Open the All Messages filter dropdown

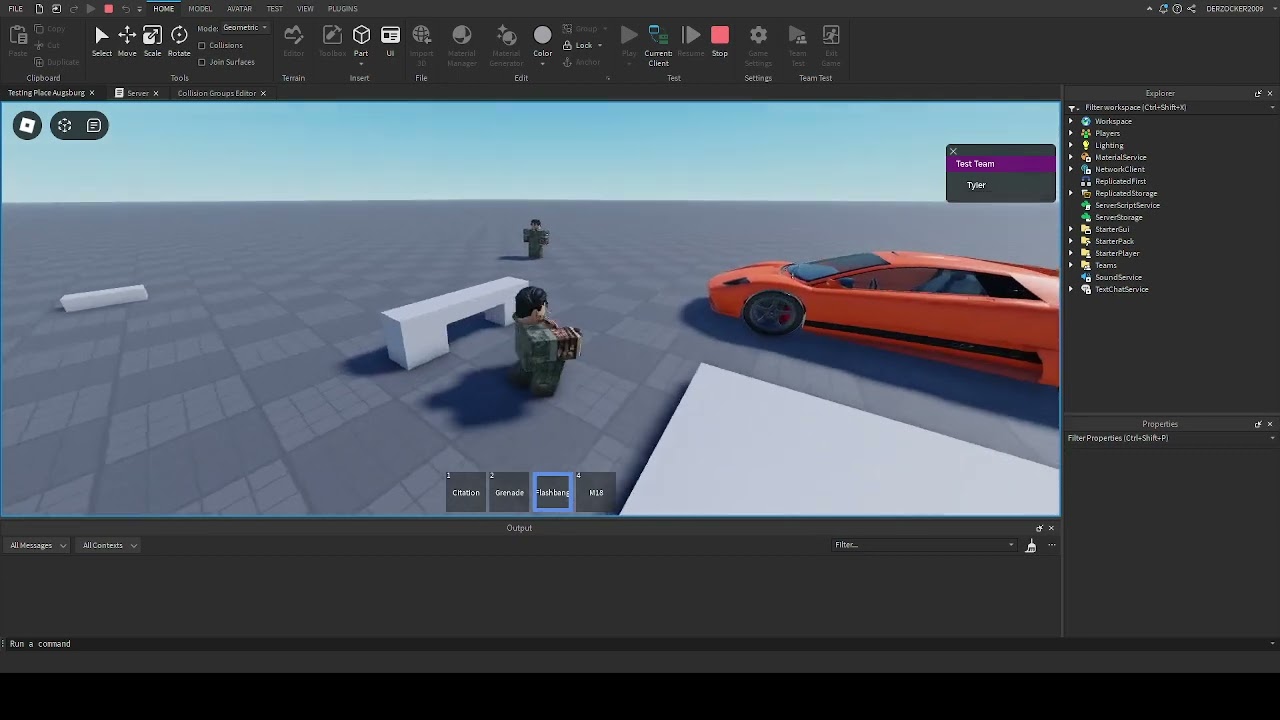(38, 545)
